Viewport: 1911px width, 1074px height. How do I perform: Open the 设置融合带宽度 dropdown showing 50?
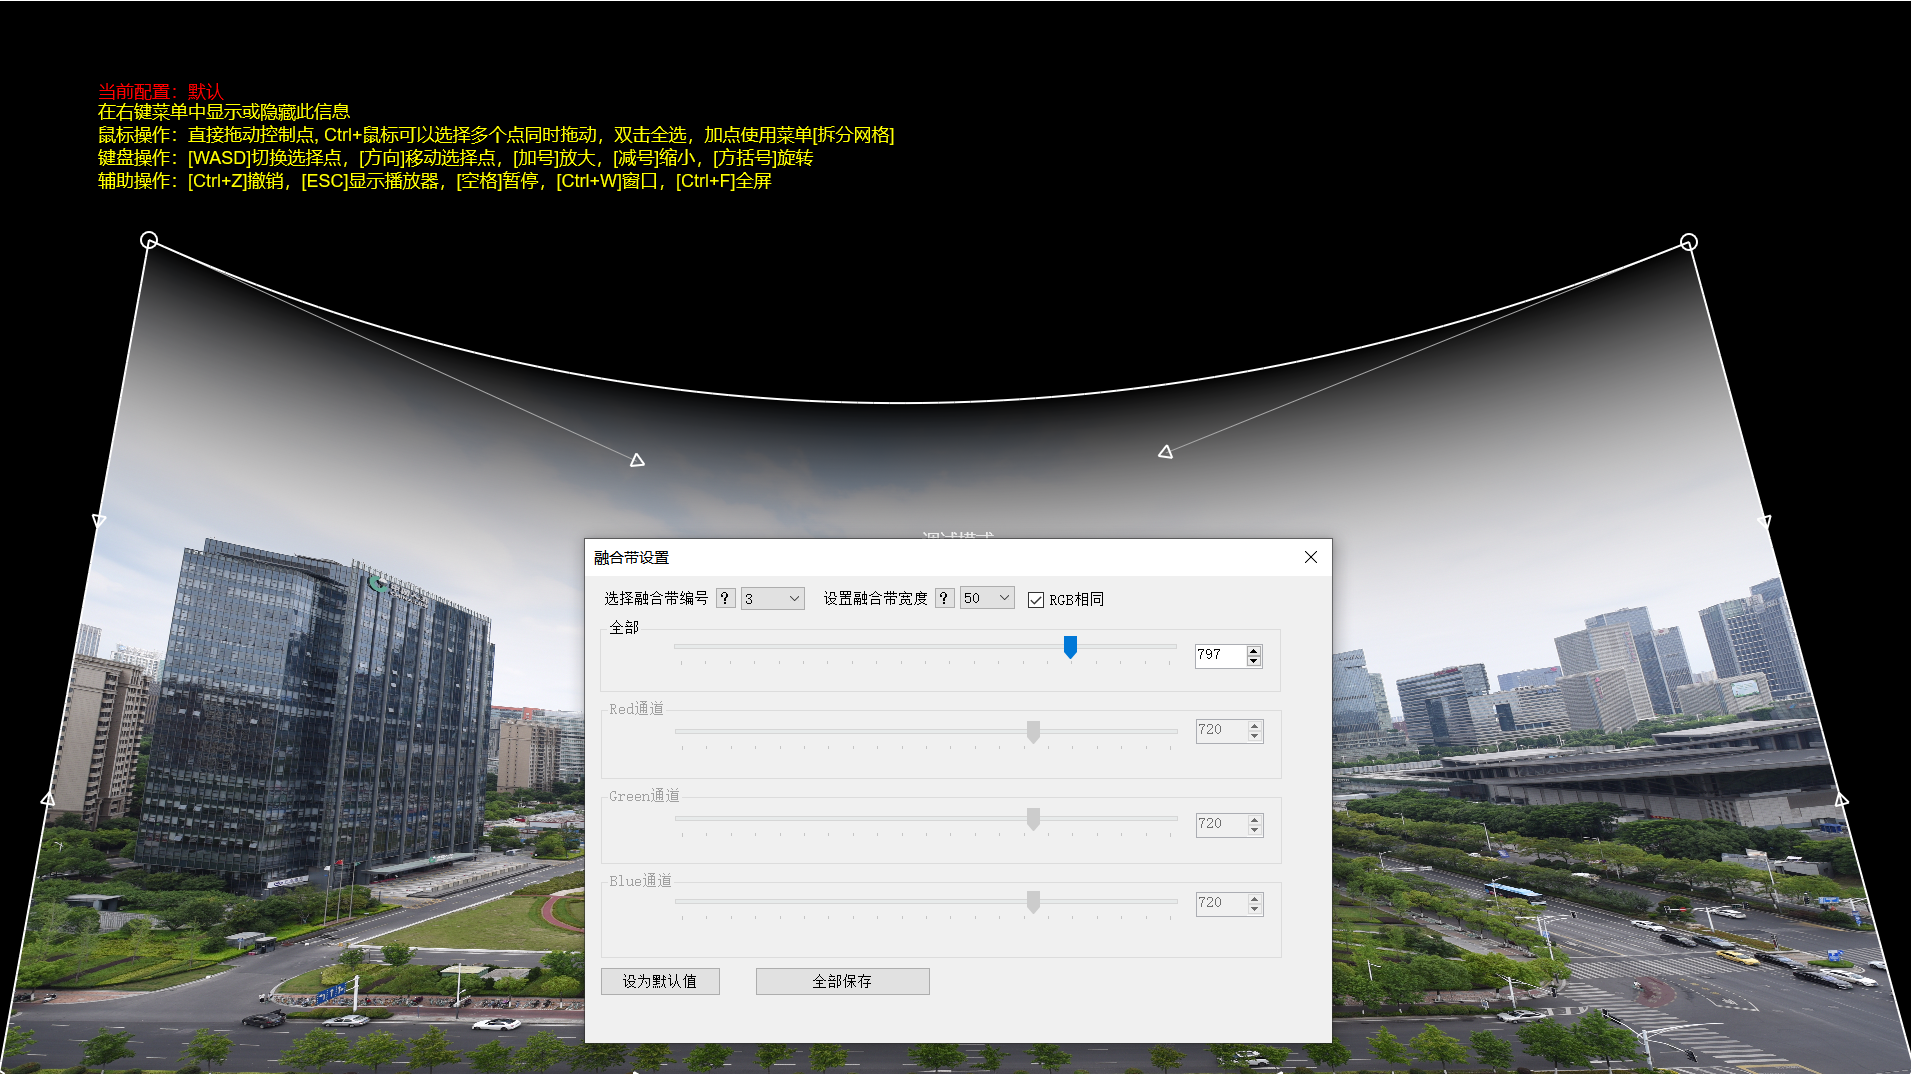pos(986,598)
